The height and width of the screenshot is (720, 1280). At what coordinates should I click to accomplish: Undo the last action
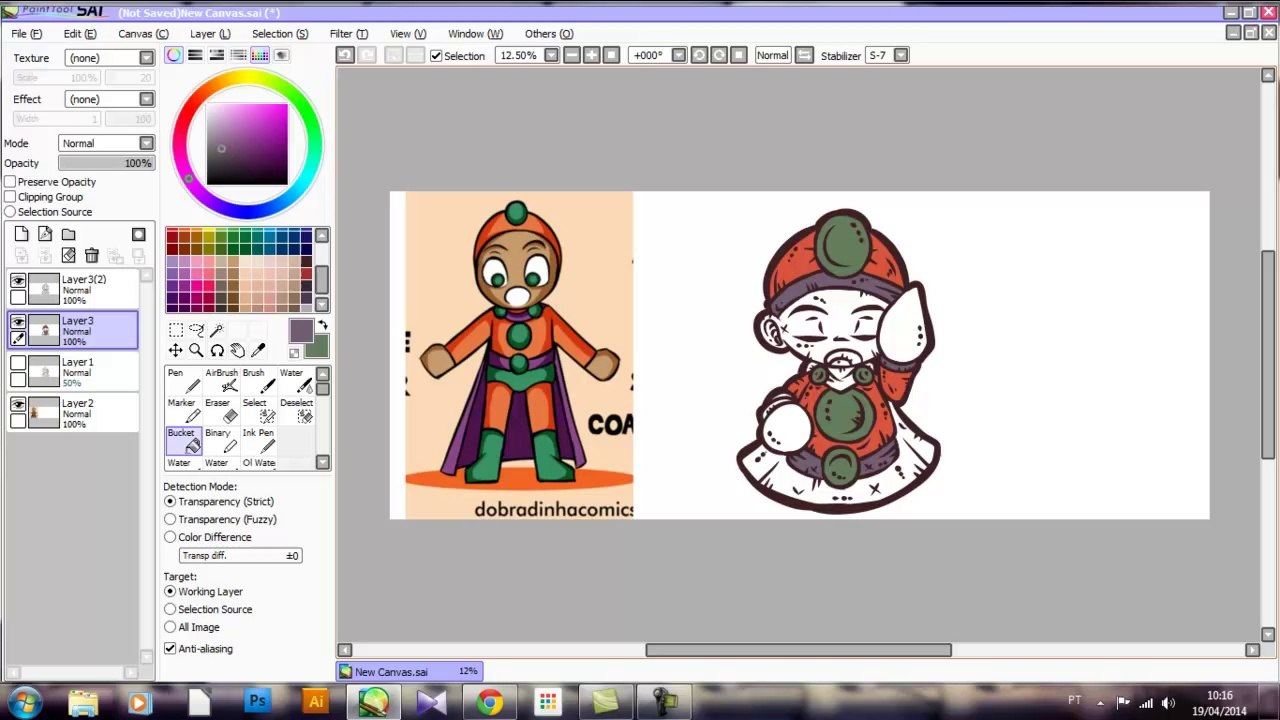(x=345, y=55)
